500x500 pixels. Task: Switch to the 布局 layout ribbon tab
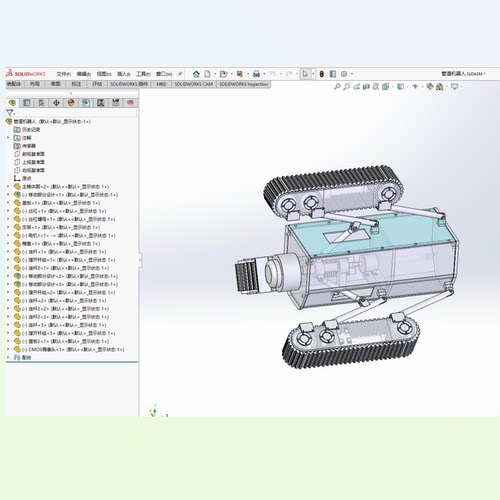point(35,84)
